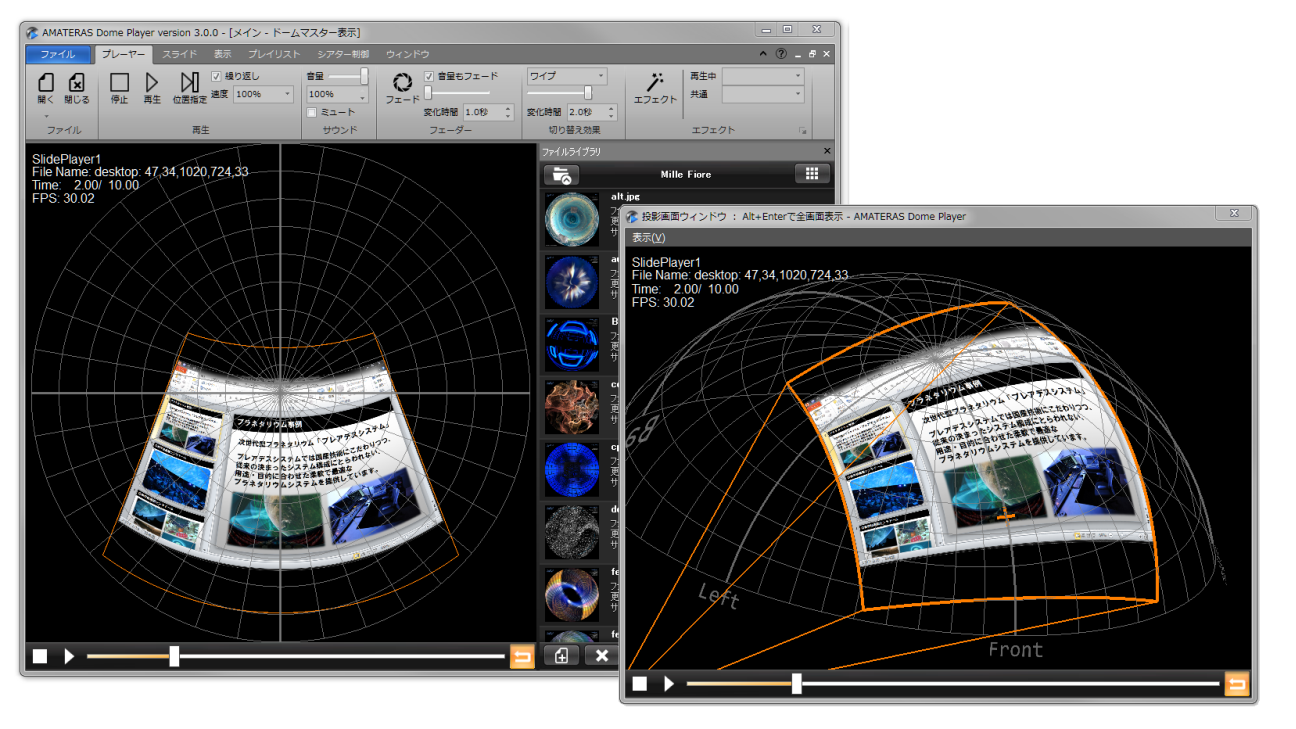Click the alt.jpg file name

coord(624,197)
